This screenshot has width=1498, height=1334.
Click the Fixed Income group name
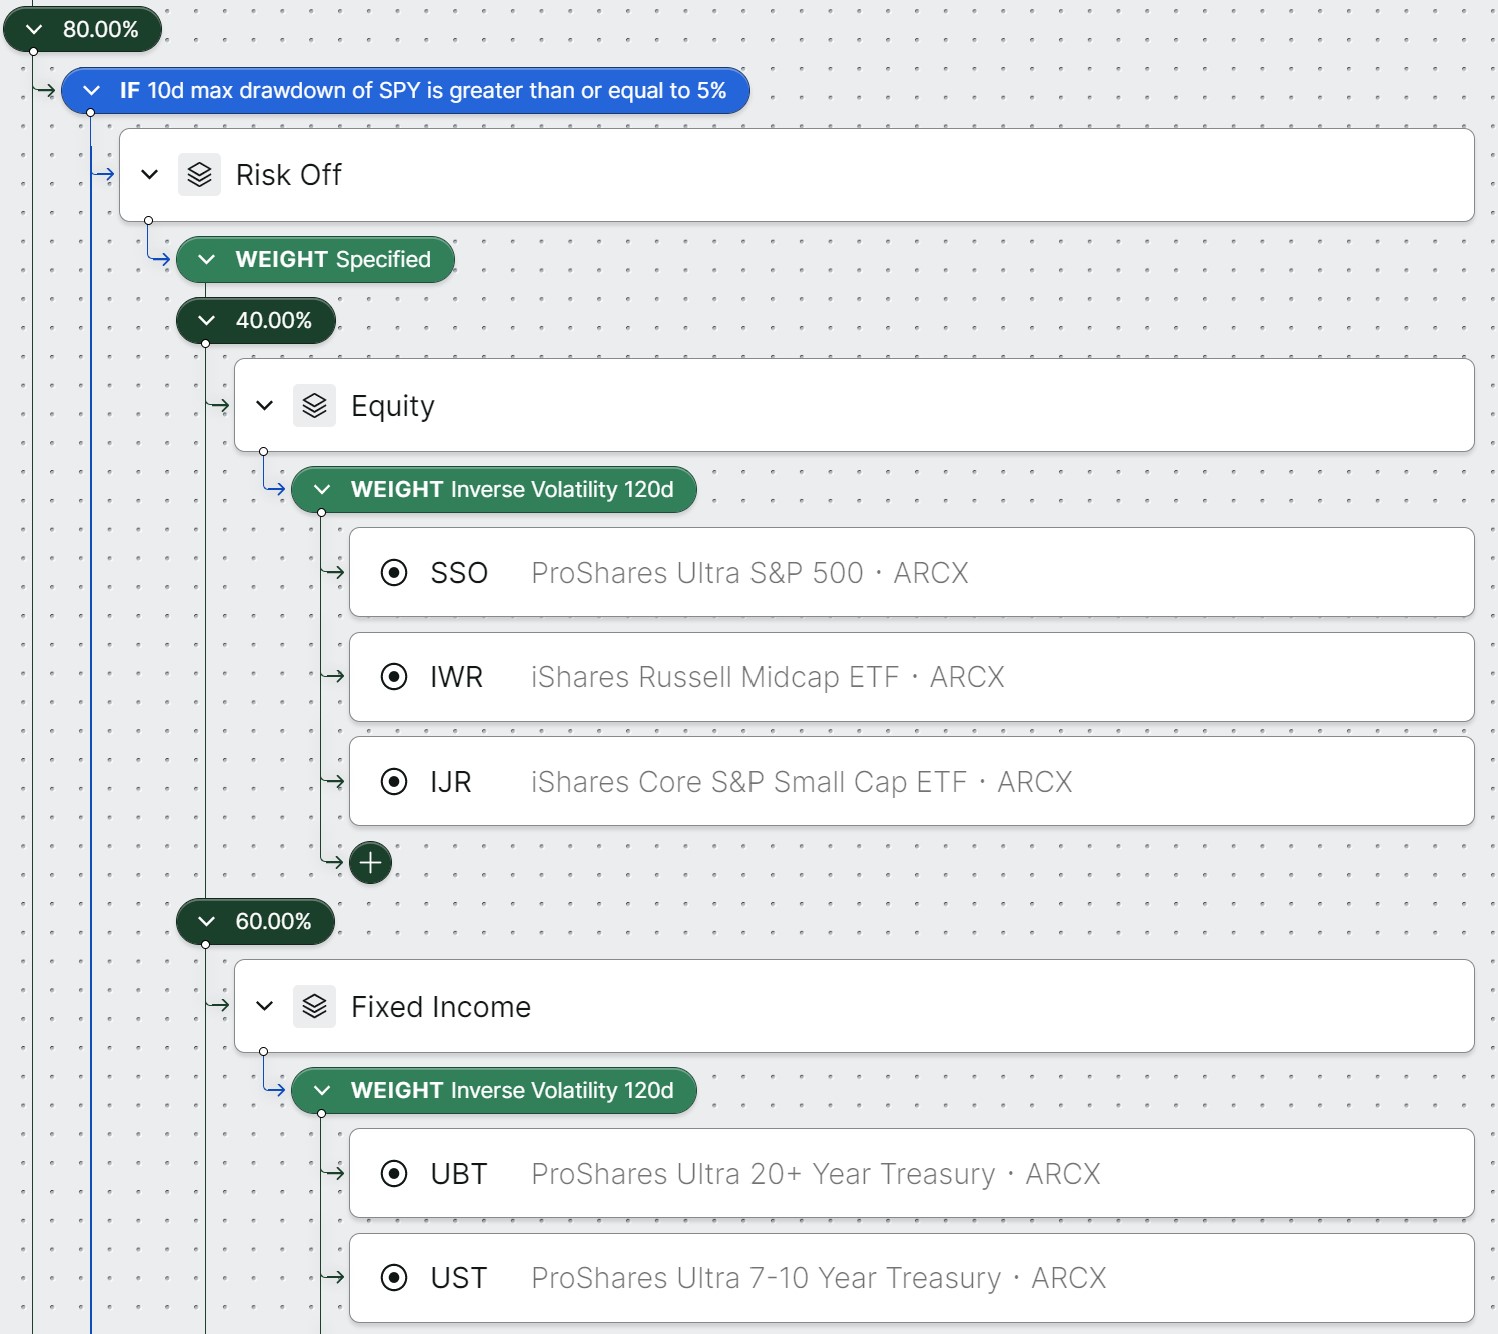coord(441,1007)
